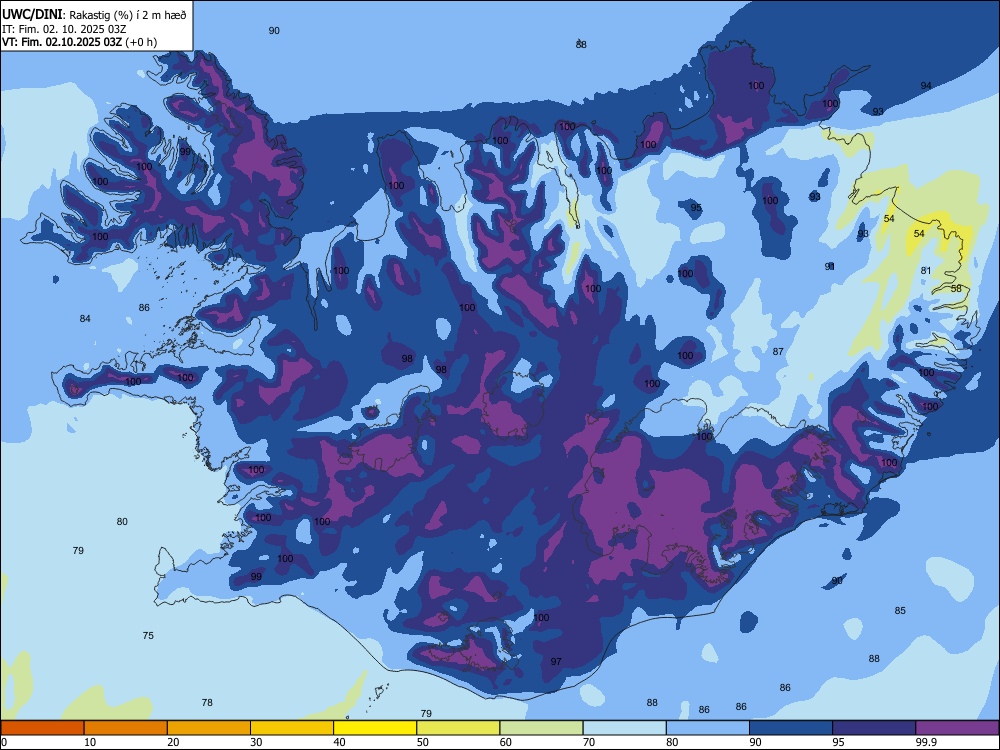Click the dark indigo 95–99.9 legend swatch
Image resolution: width=1000 pixels, height=750 pixels.
point(874,728)
